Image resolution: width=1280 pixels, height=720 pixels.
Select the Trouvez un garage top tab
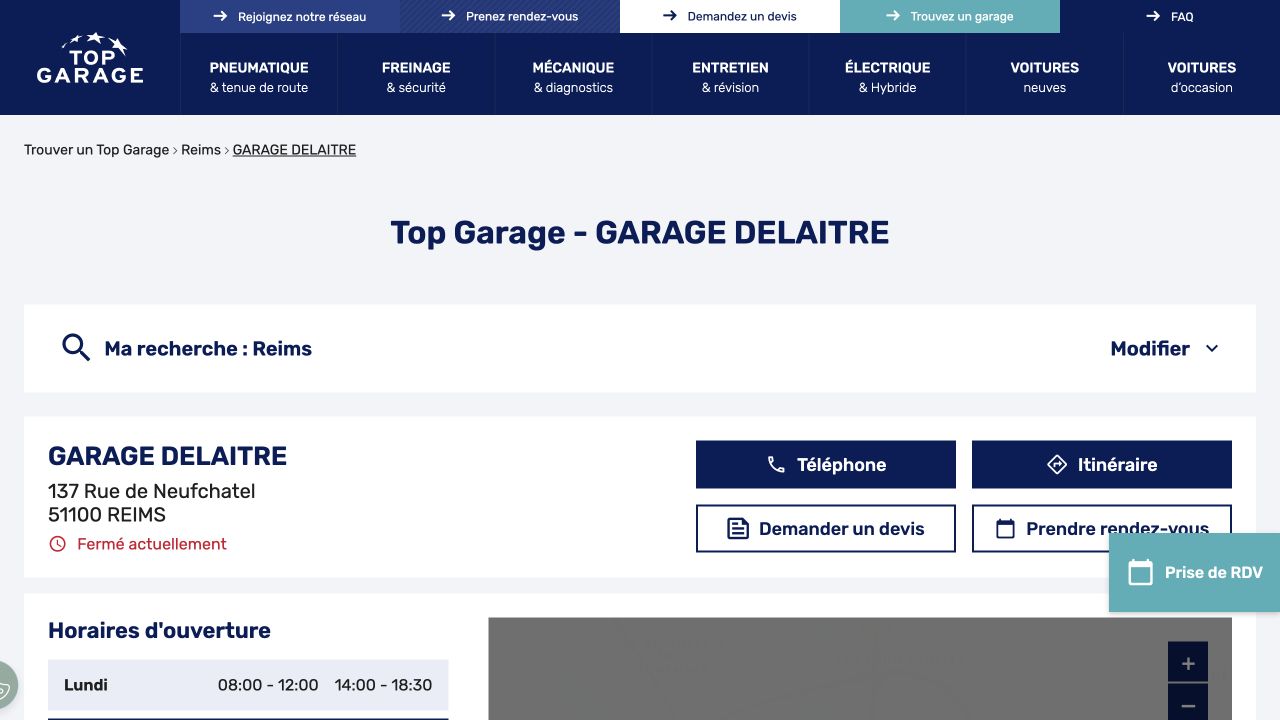[x=950, y=16]
